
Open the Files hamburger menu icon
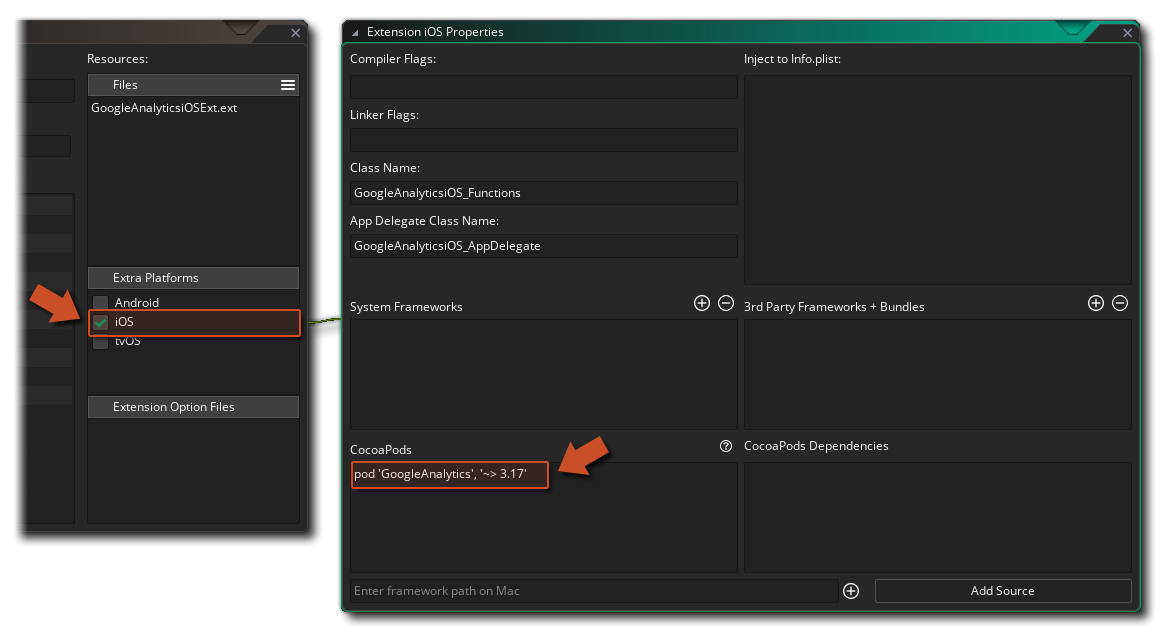click(x=288, y=85)
